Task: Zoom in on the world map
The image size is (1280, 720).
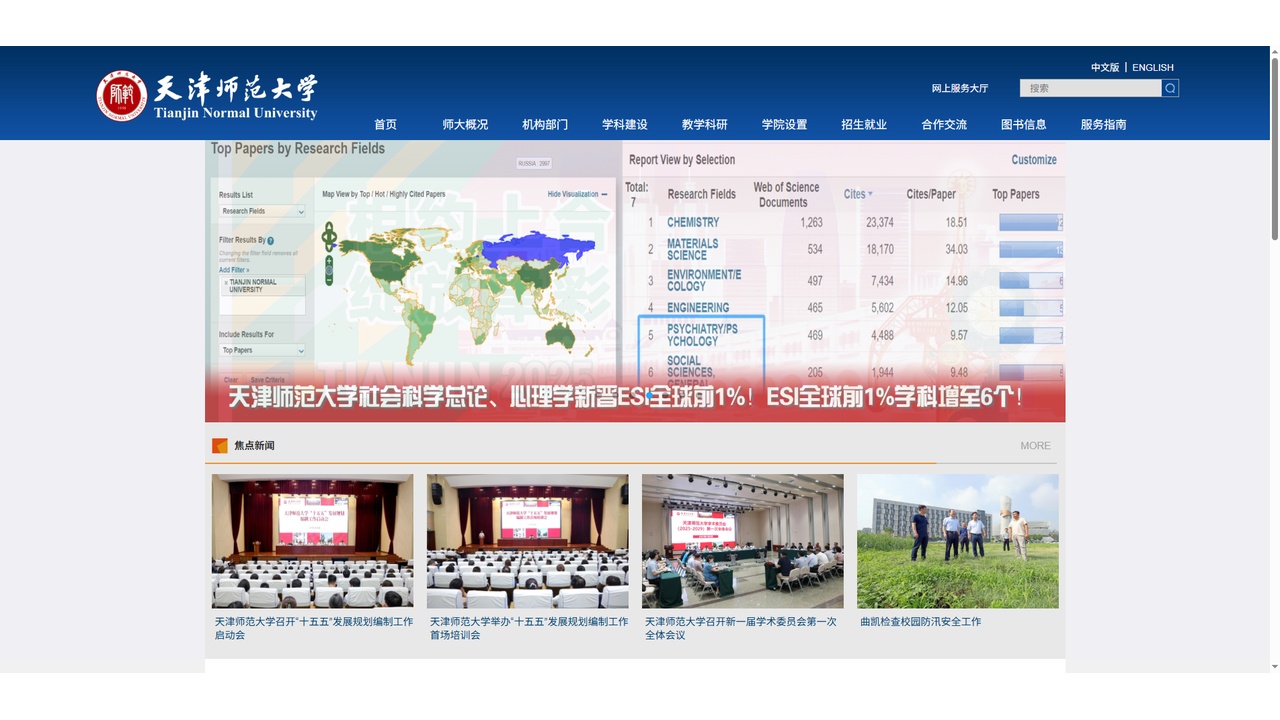Action: tap(329, 261)
